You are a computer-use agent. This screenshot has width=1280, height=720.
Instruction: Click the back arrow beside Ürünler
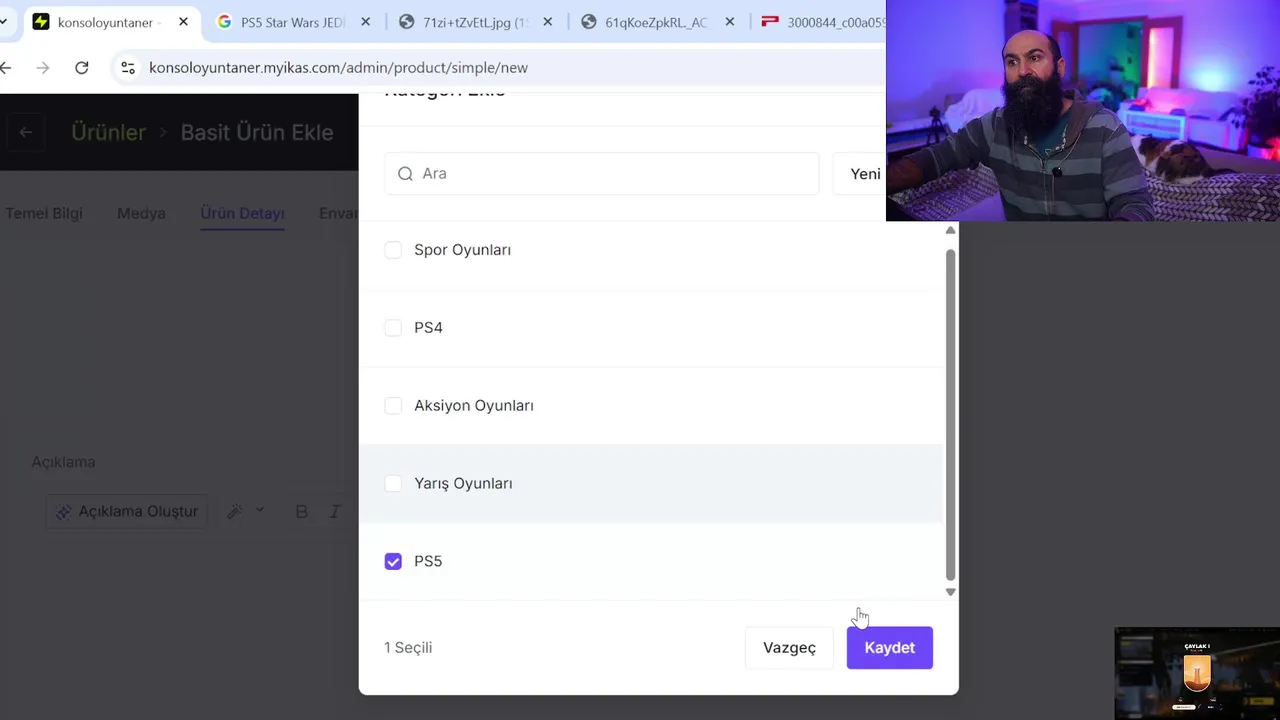point(26,132)
